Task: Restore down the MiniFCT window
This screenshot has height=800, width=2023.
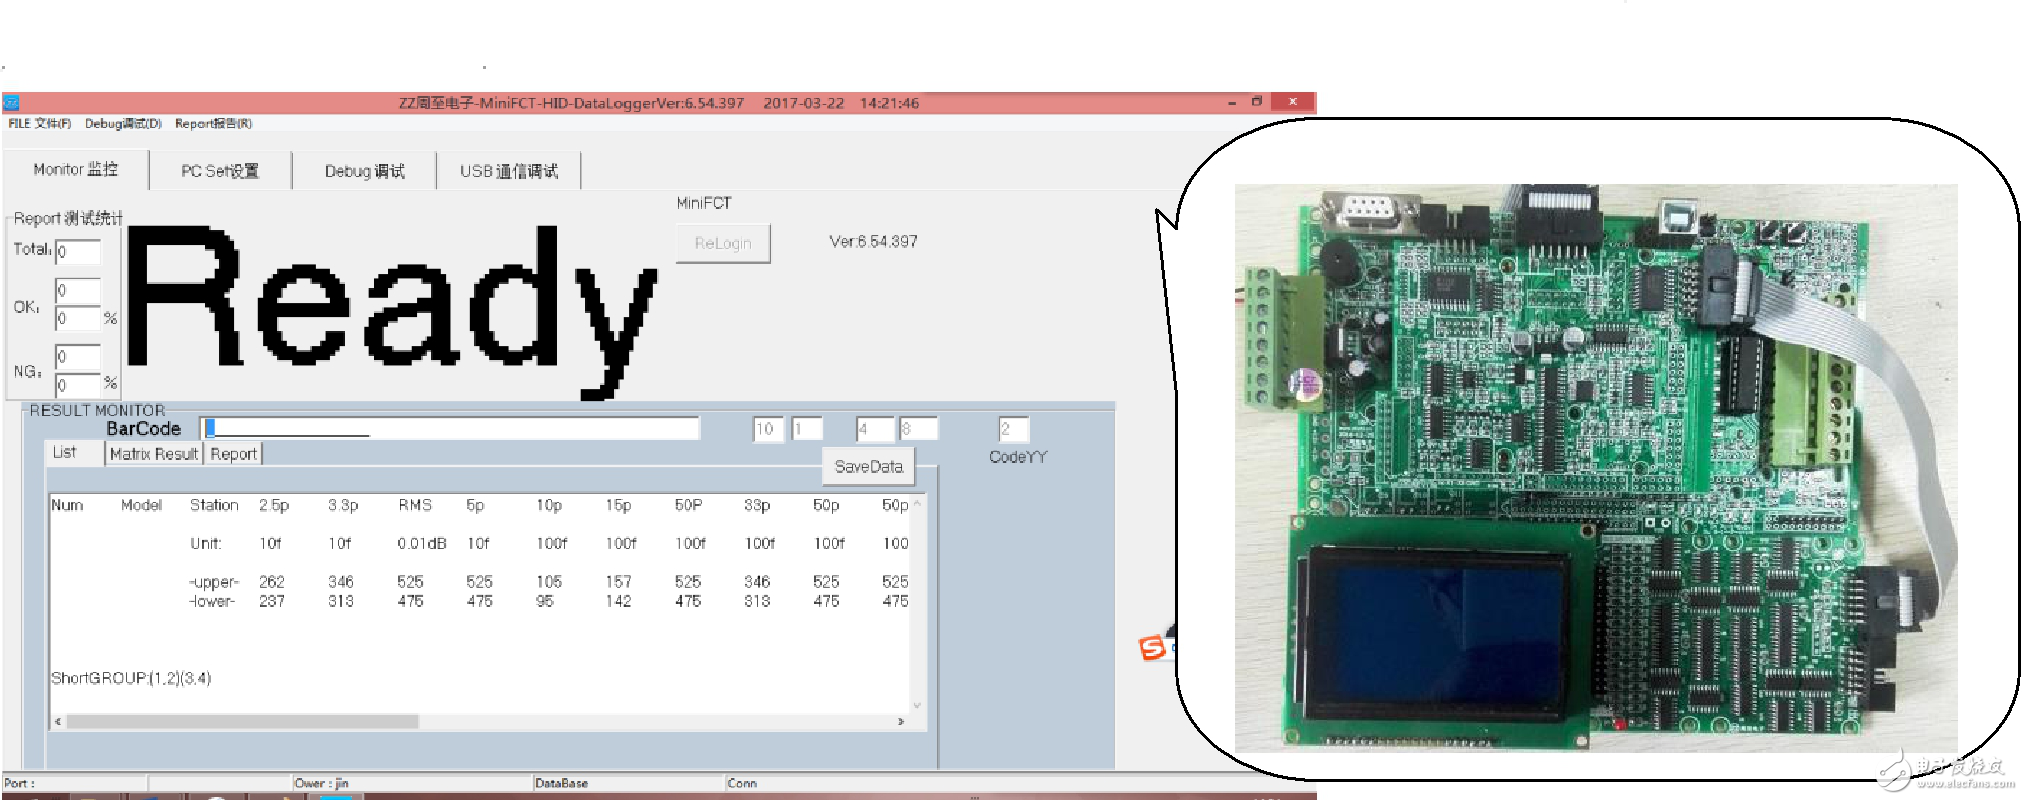Action: [1257, 102]
